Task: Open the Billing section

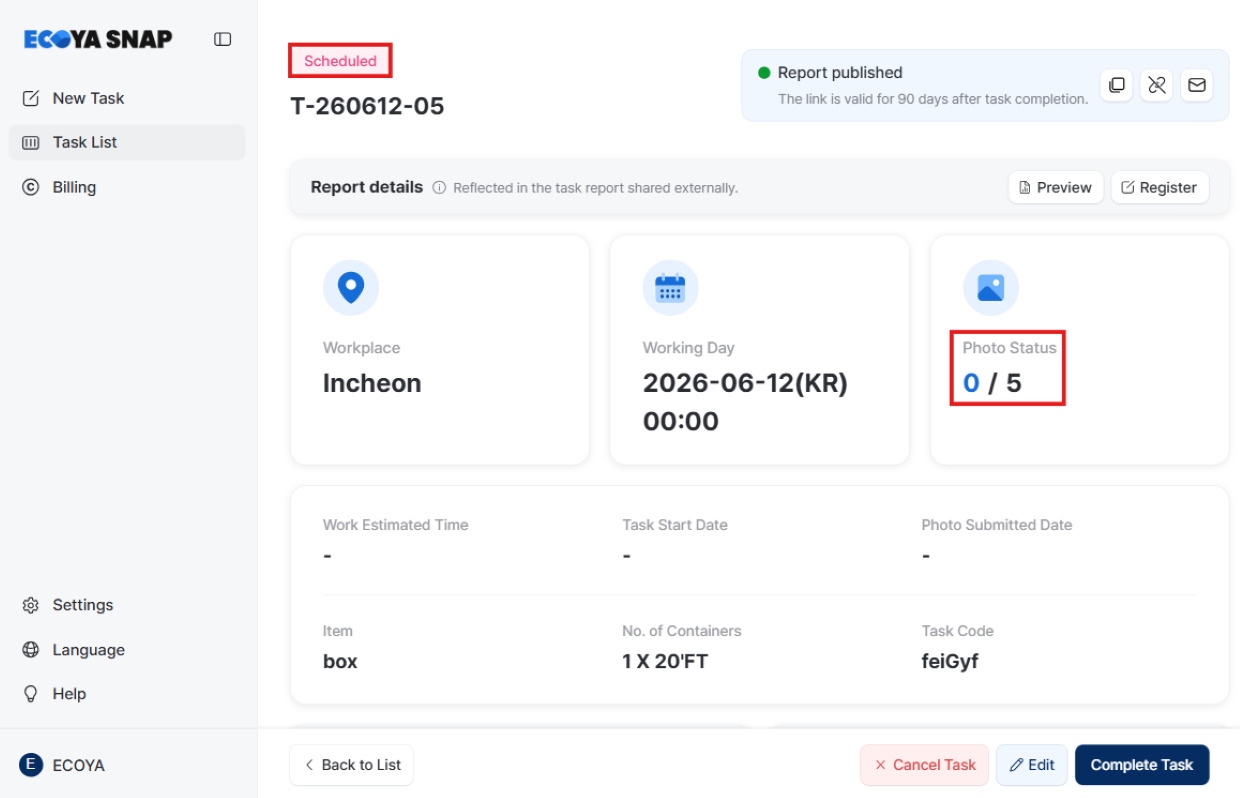Action: (127, 187)
